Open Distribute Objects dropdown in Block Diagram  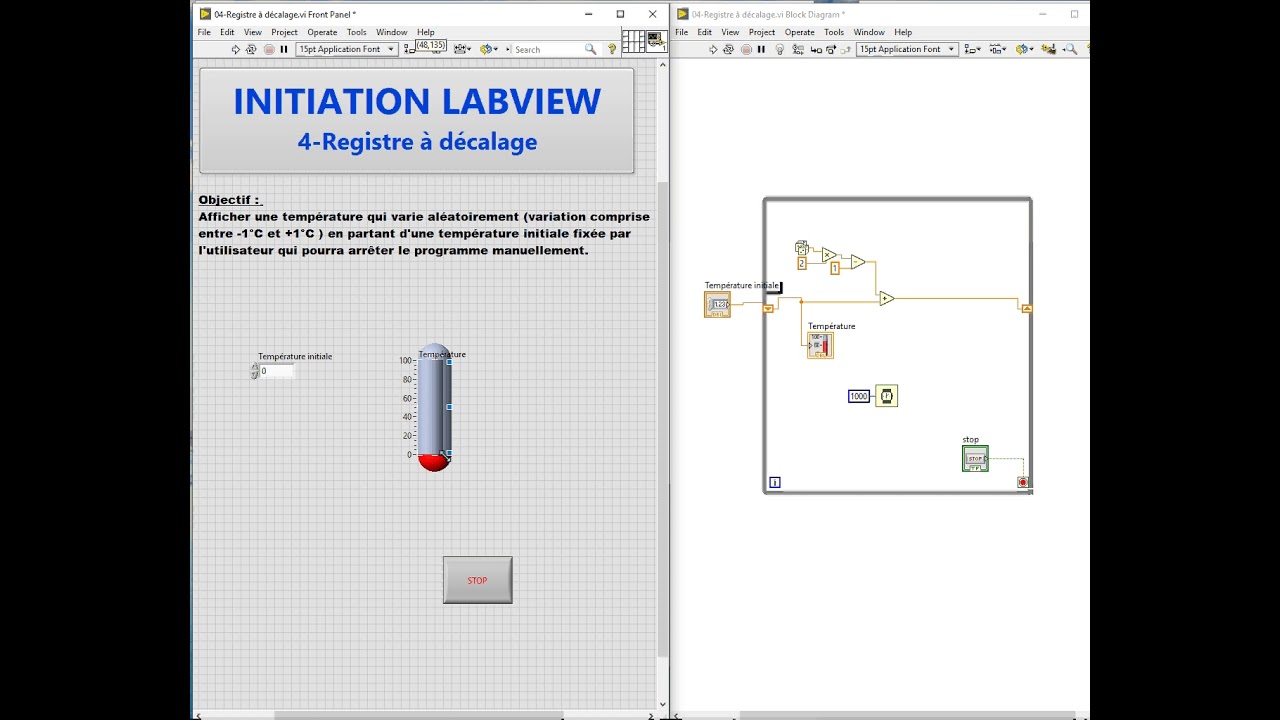997,49
